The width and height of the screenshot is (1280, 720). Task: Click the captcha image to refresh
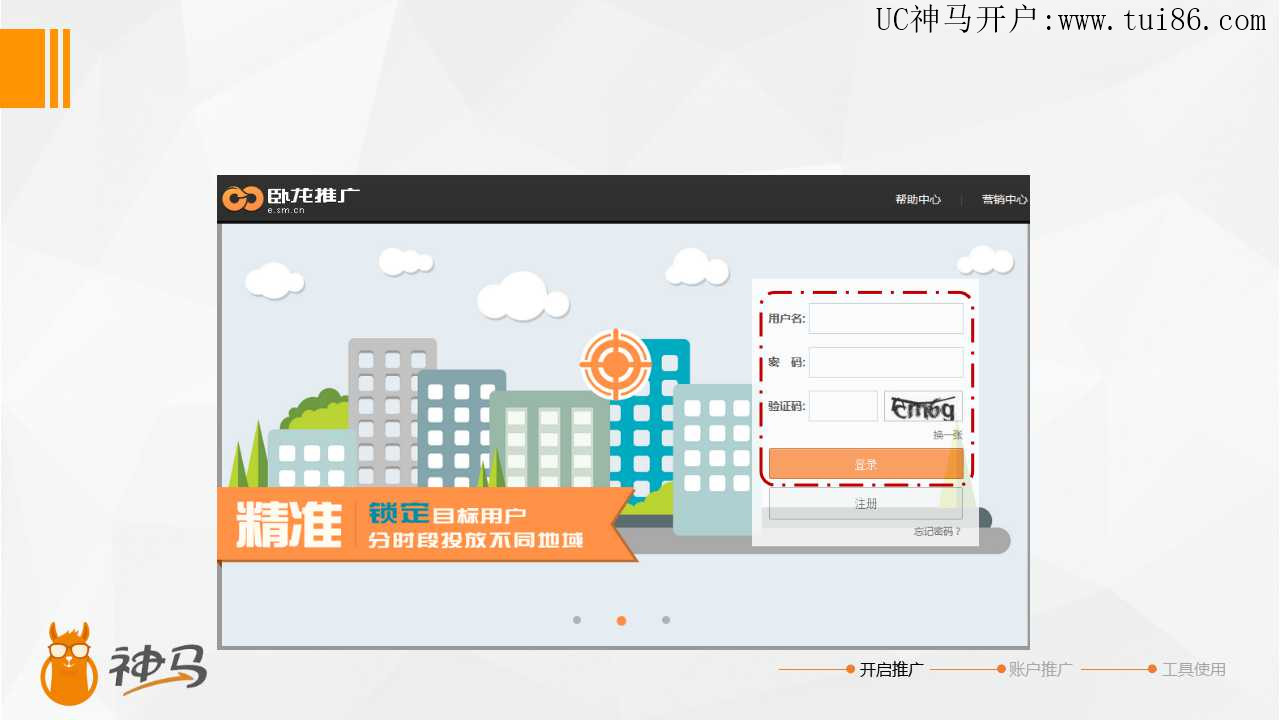[x=923, y=406]
